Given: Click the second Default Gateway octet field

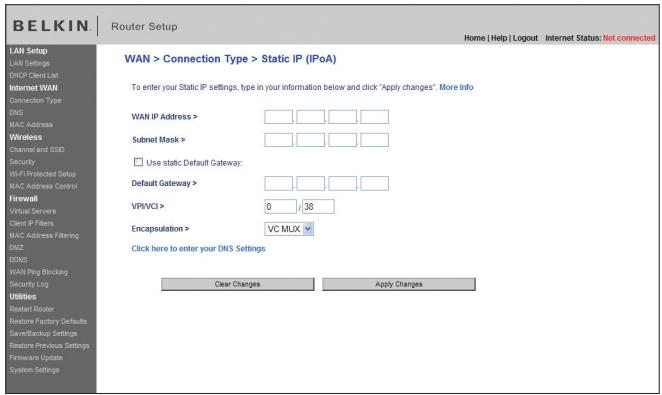Looking at the screenshot, I should (311, 184).
